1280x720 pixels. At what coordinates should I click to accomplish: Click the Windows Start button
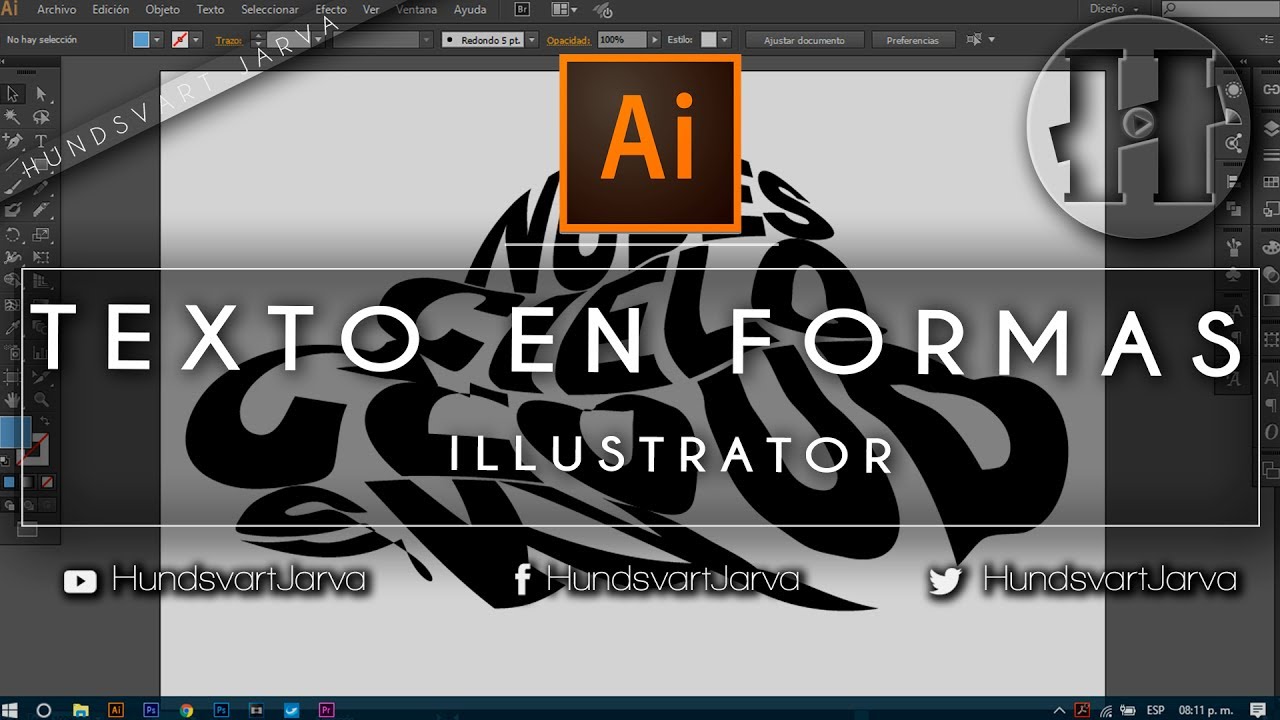[12, 710]
